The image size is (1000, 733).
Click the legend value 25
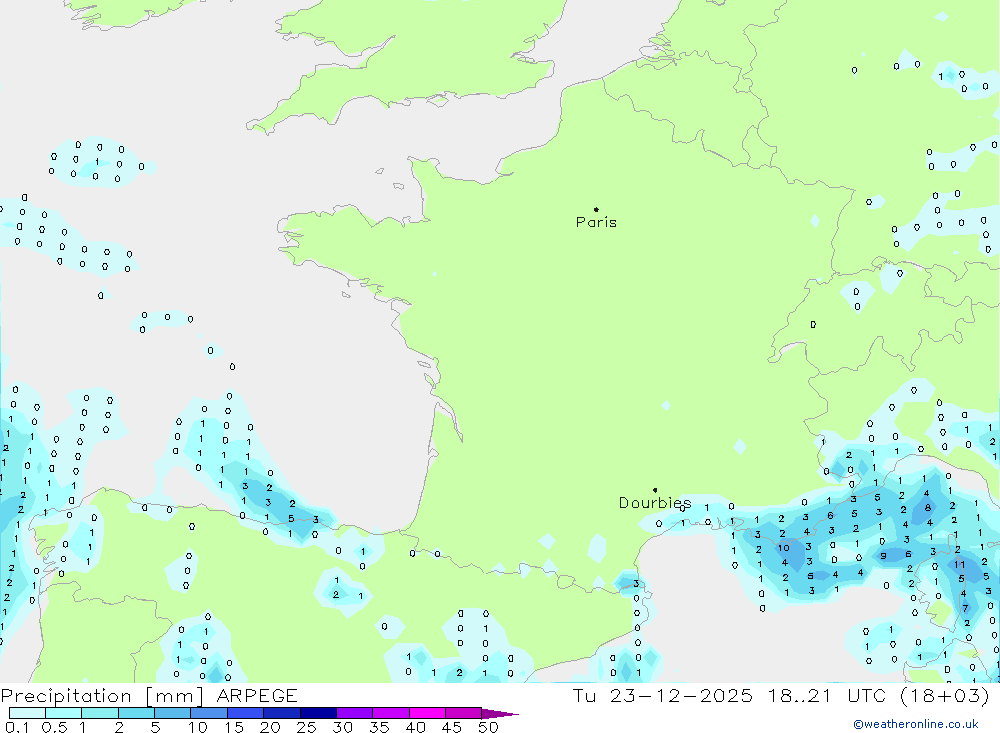tap(306, 727)
